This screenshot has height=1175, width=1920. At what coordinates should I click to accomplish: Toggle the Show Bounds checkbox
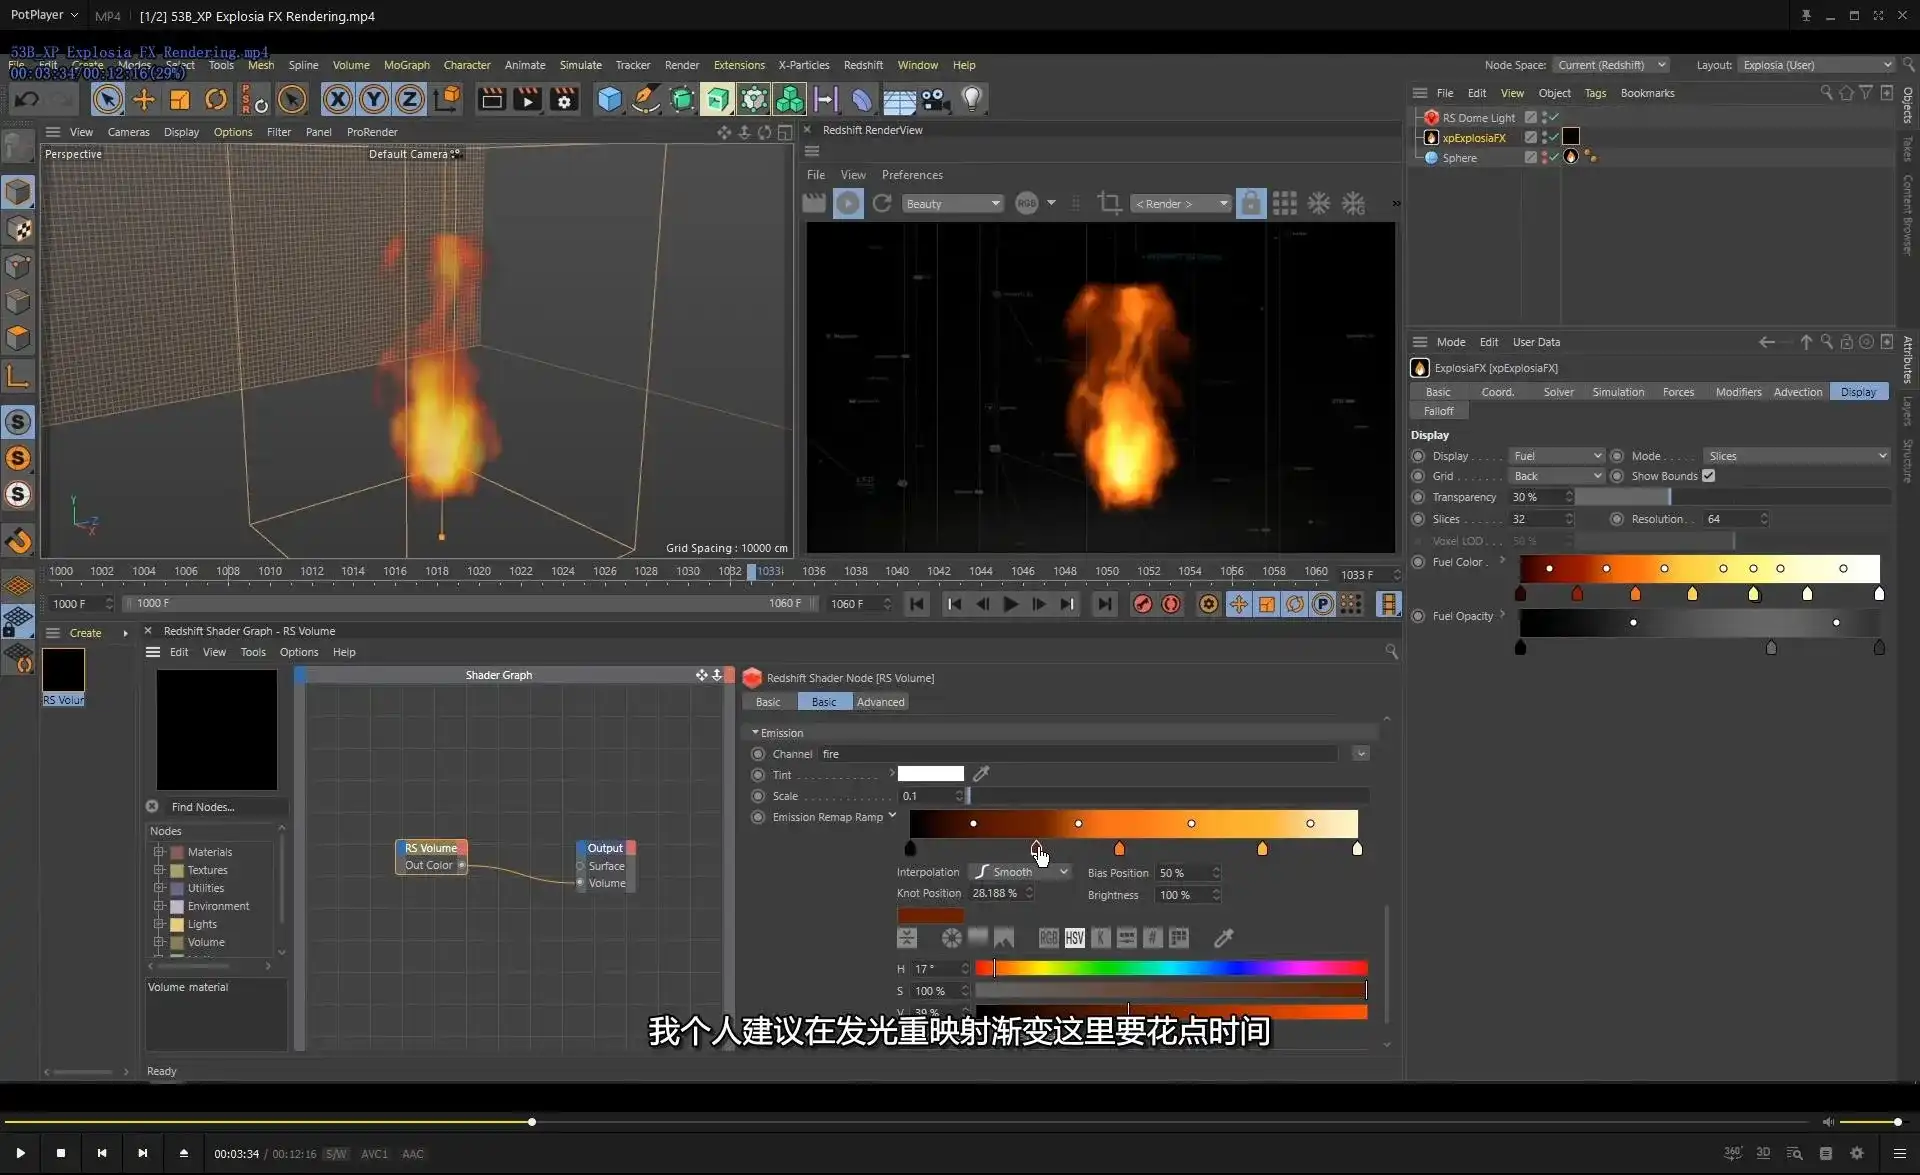coord(1708,476)
